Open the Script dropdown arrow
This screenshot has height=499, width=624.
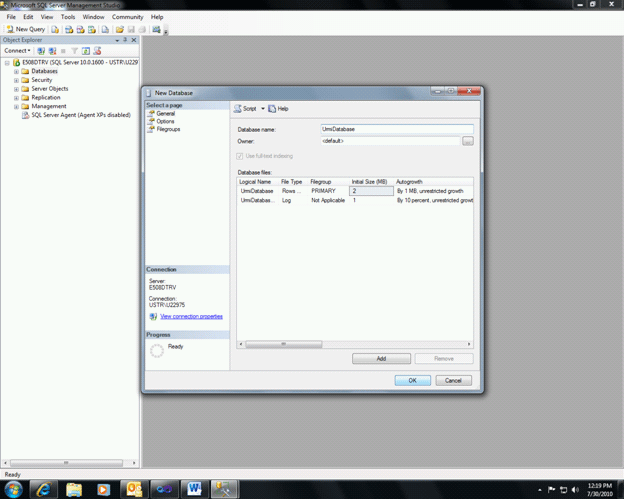tap(263, 109)
